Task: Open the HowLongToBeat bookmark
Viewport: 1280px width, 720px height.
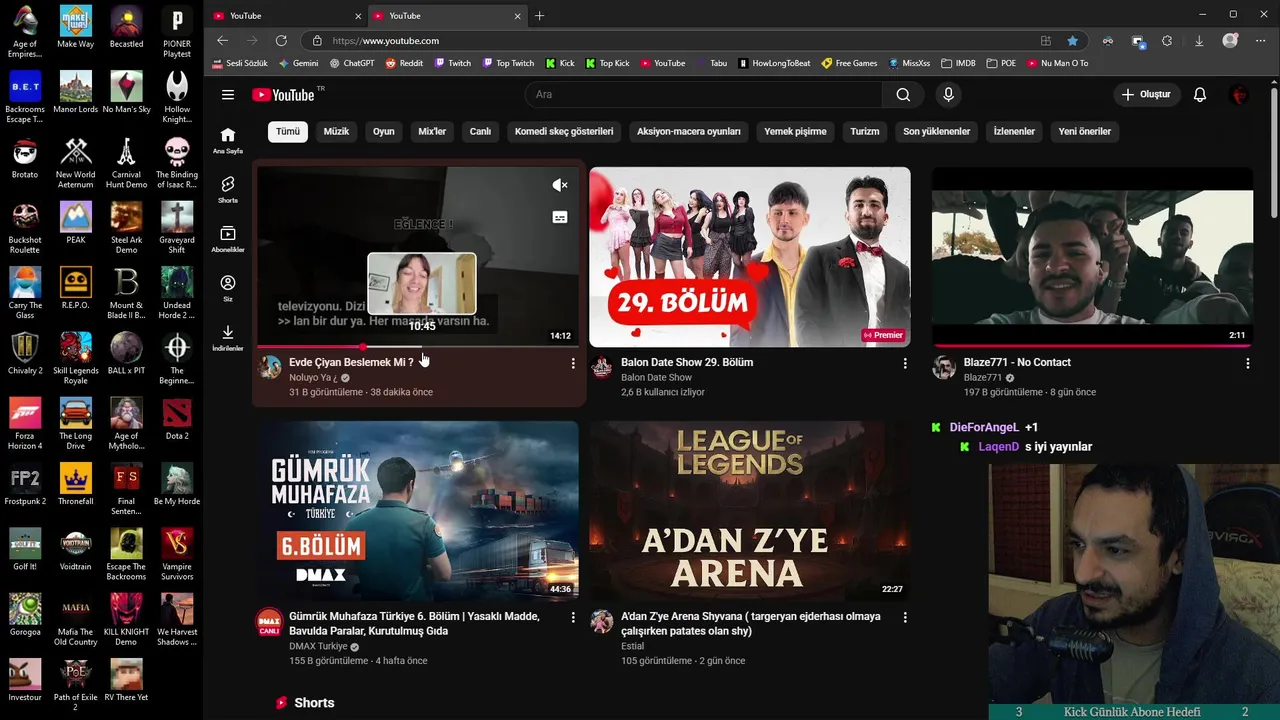Action: [x=775, y=63]
